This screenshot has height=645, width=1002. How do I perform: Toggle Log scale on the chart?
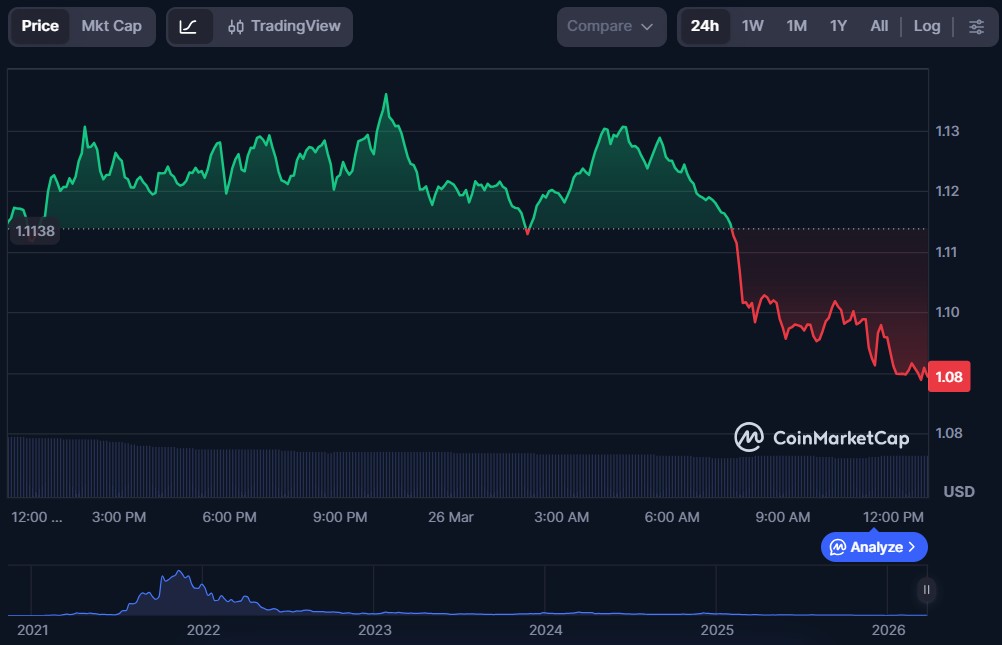tap(927, 26)
